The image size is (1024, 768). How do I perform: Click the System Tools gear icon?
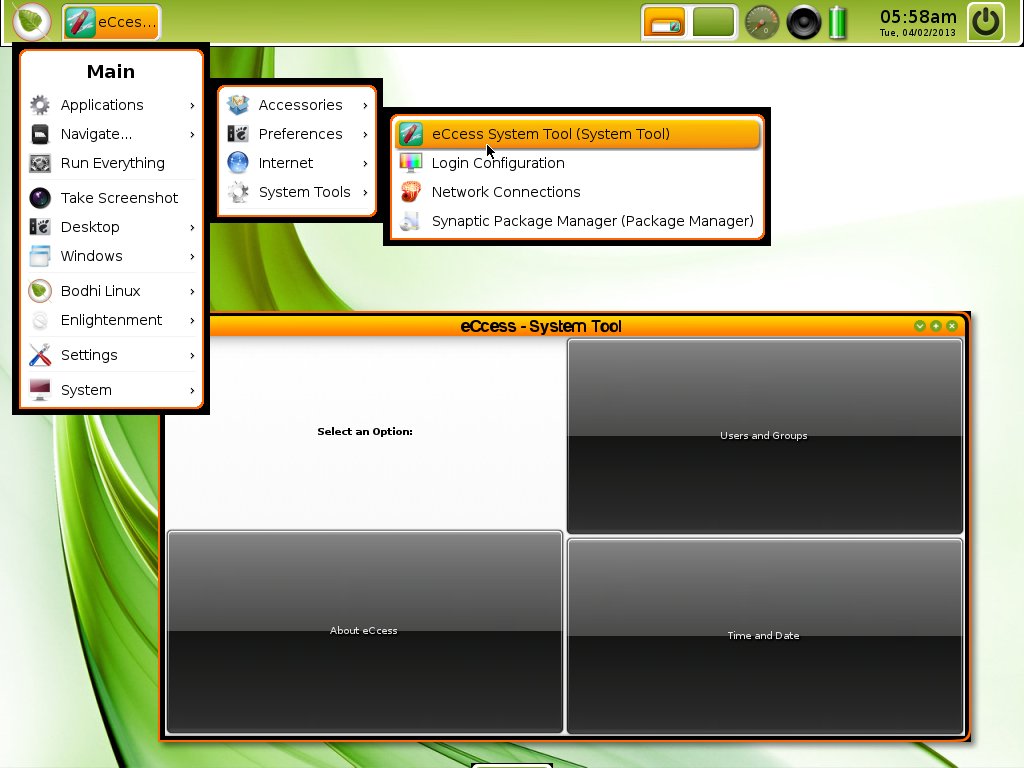(238, 192)
